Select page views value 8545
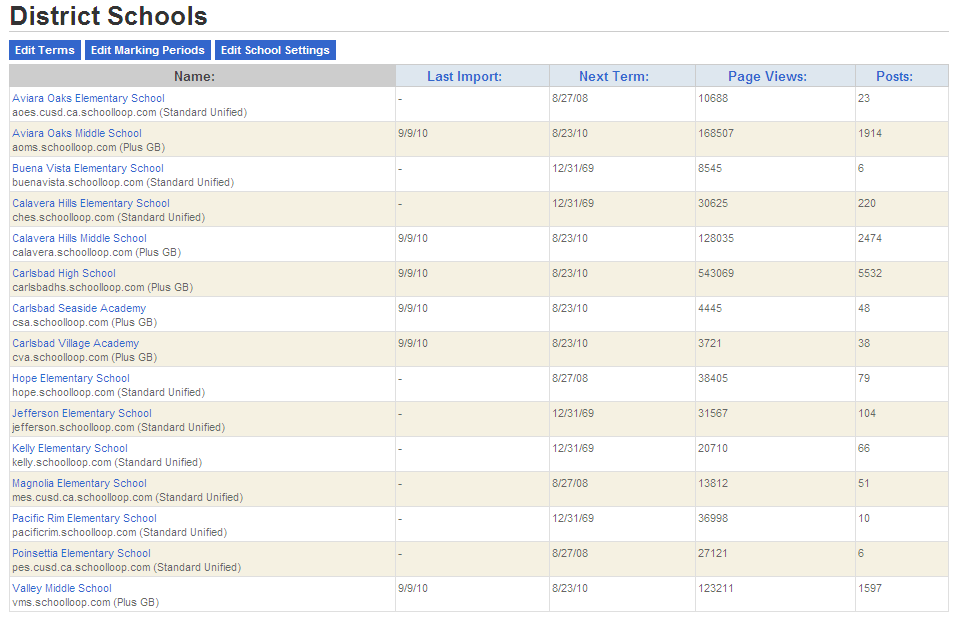 pyautogui.click(x=710, y=168)
